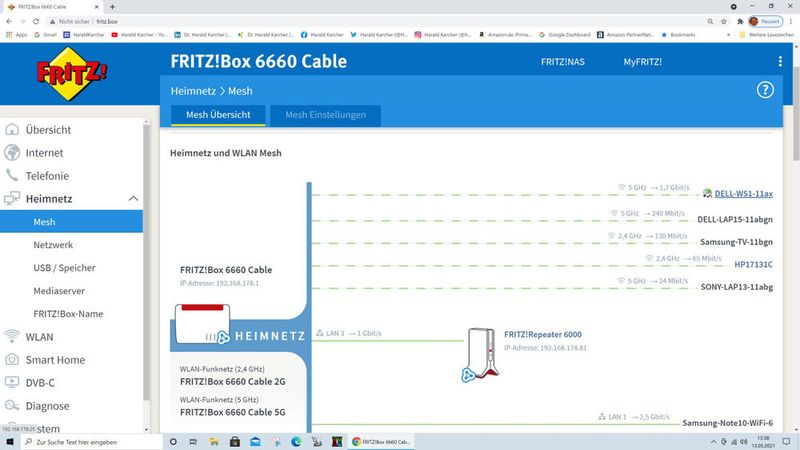Bookmark the page with the star icon
Screen dimensions: 800x450
click(x=723, y=21)
